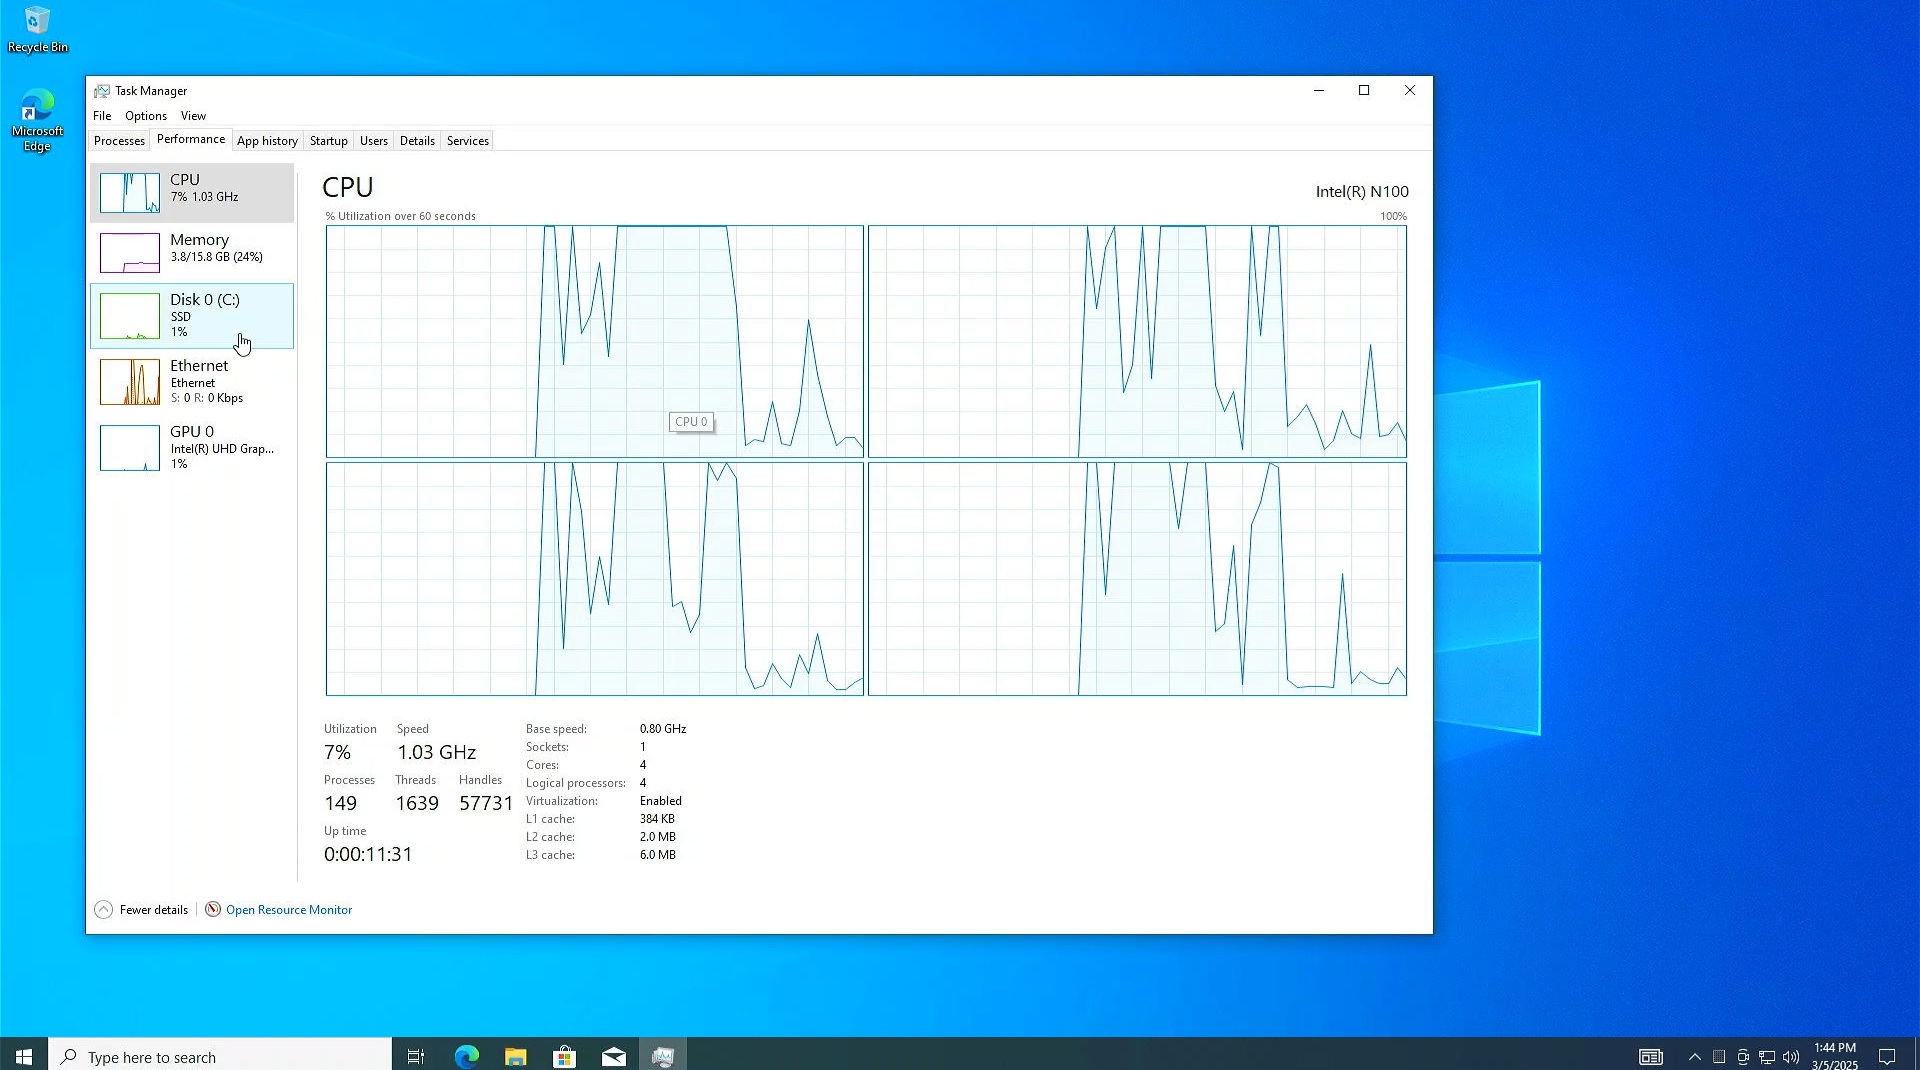This screenshot has width=1920, height=1070.
Task: Show hidden system tray icons
Action: pos(1695,1057)
